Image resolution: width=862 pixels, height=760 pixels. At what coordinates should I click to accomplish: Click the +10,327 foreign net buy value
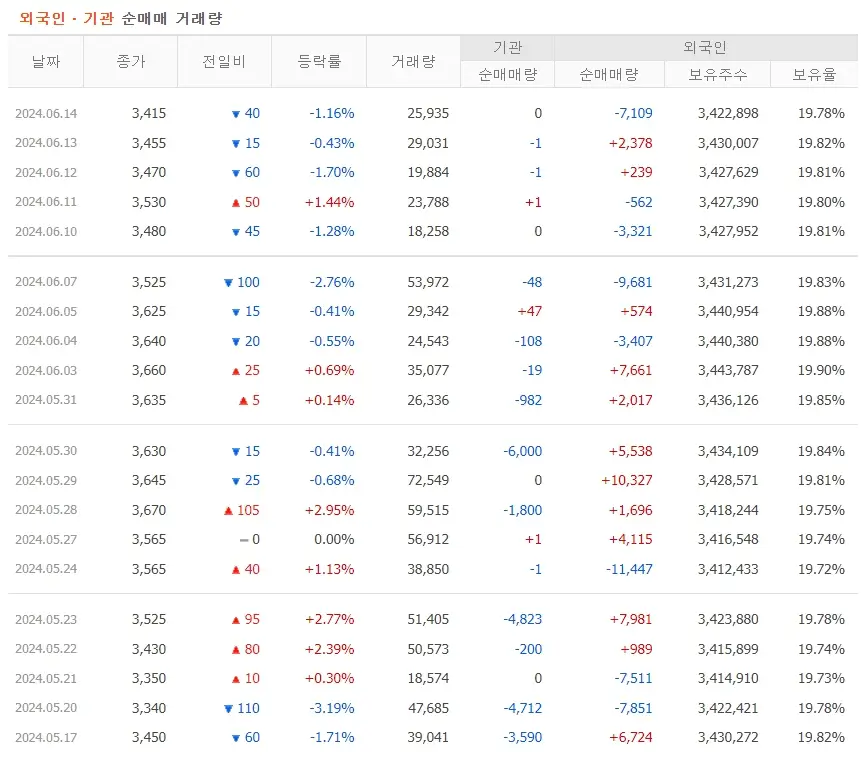625,480
